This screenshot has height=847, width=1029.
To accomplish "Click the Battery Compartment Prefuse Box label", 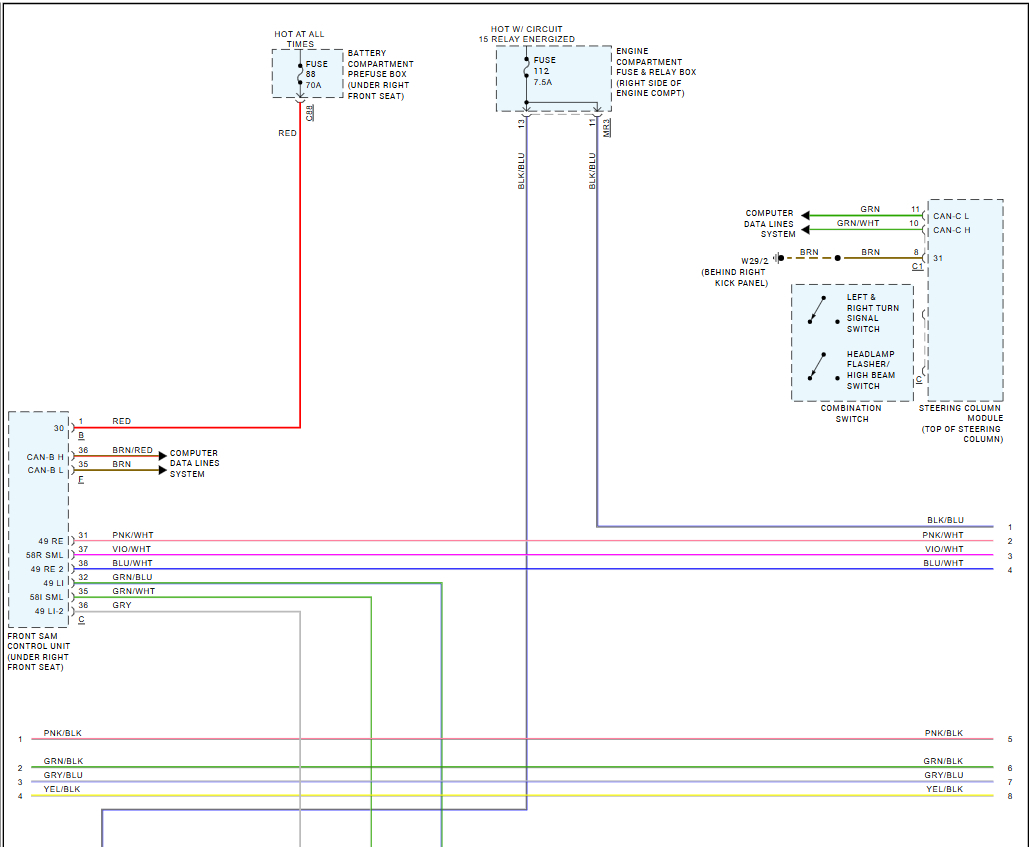I will tap(380, 75).
